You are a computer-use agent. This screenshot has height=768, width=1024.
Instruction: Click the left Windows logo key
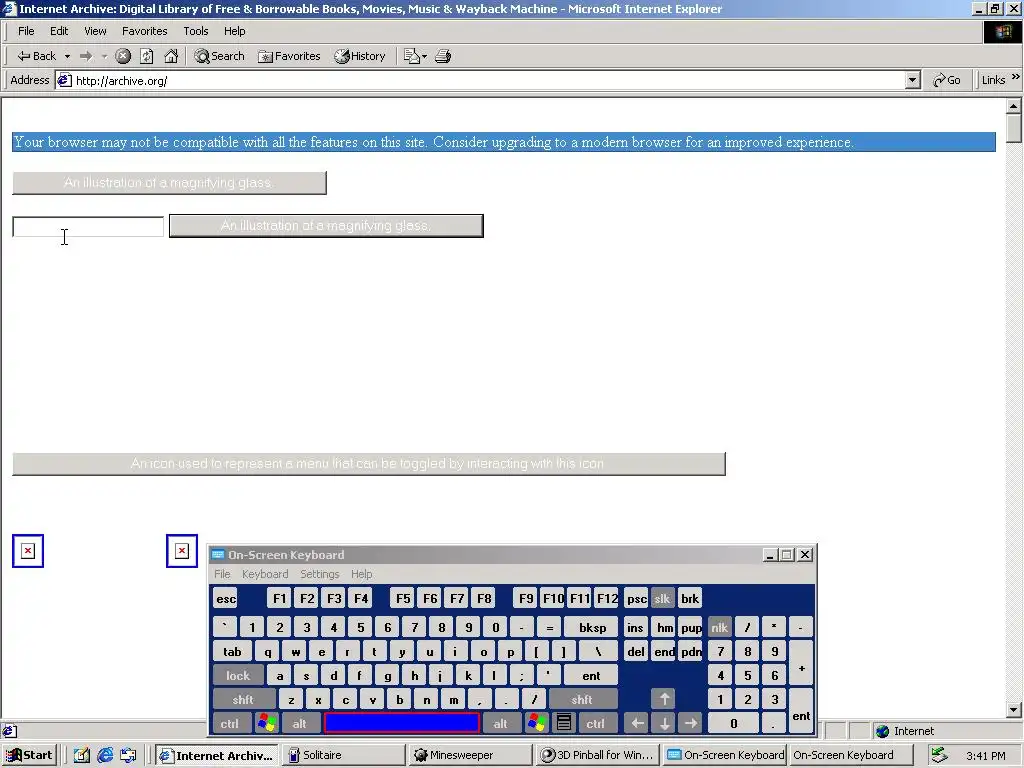[x=267, y=724]
